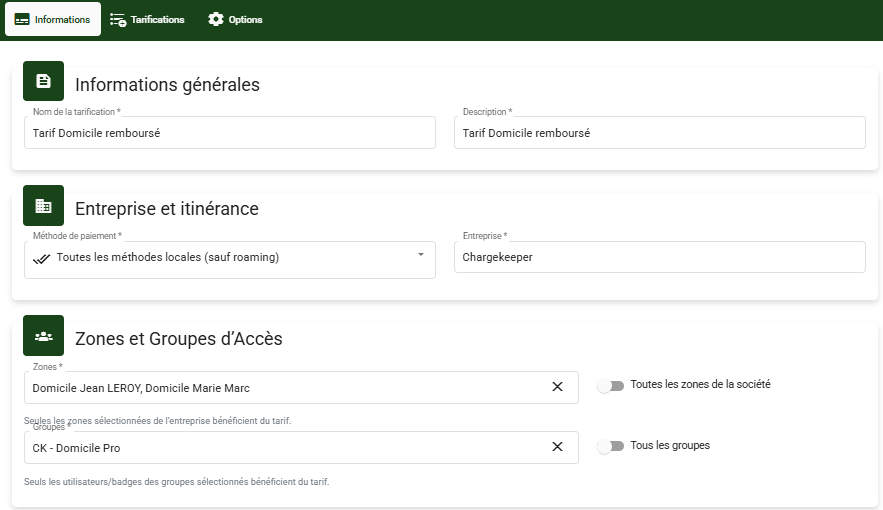Image resolution: width=883 pixels, height=510 pixels.
Task: Clear the Groupes field with X icon
Action: [557, 447]
